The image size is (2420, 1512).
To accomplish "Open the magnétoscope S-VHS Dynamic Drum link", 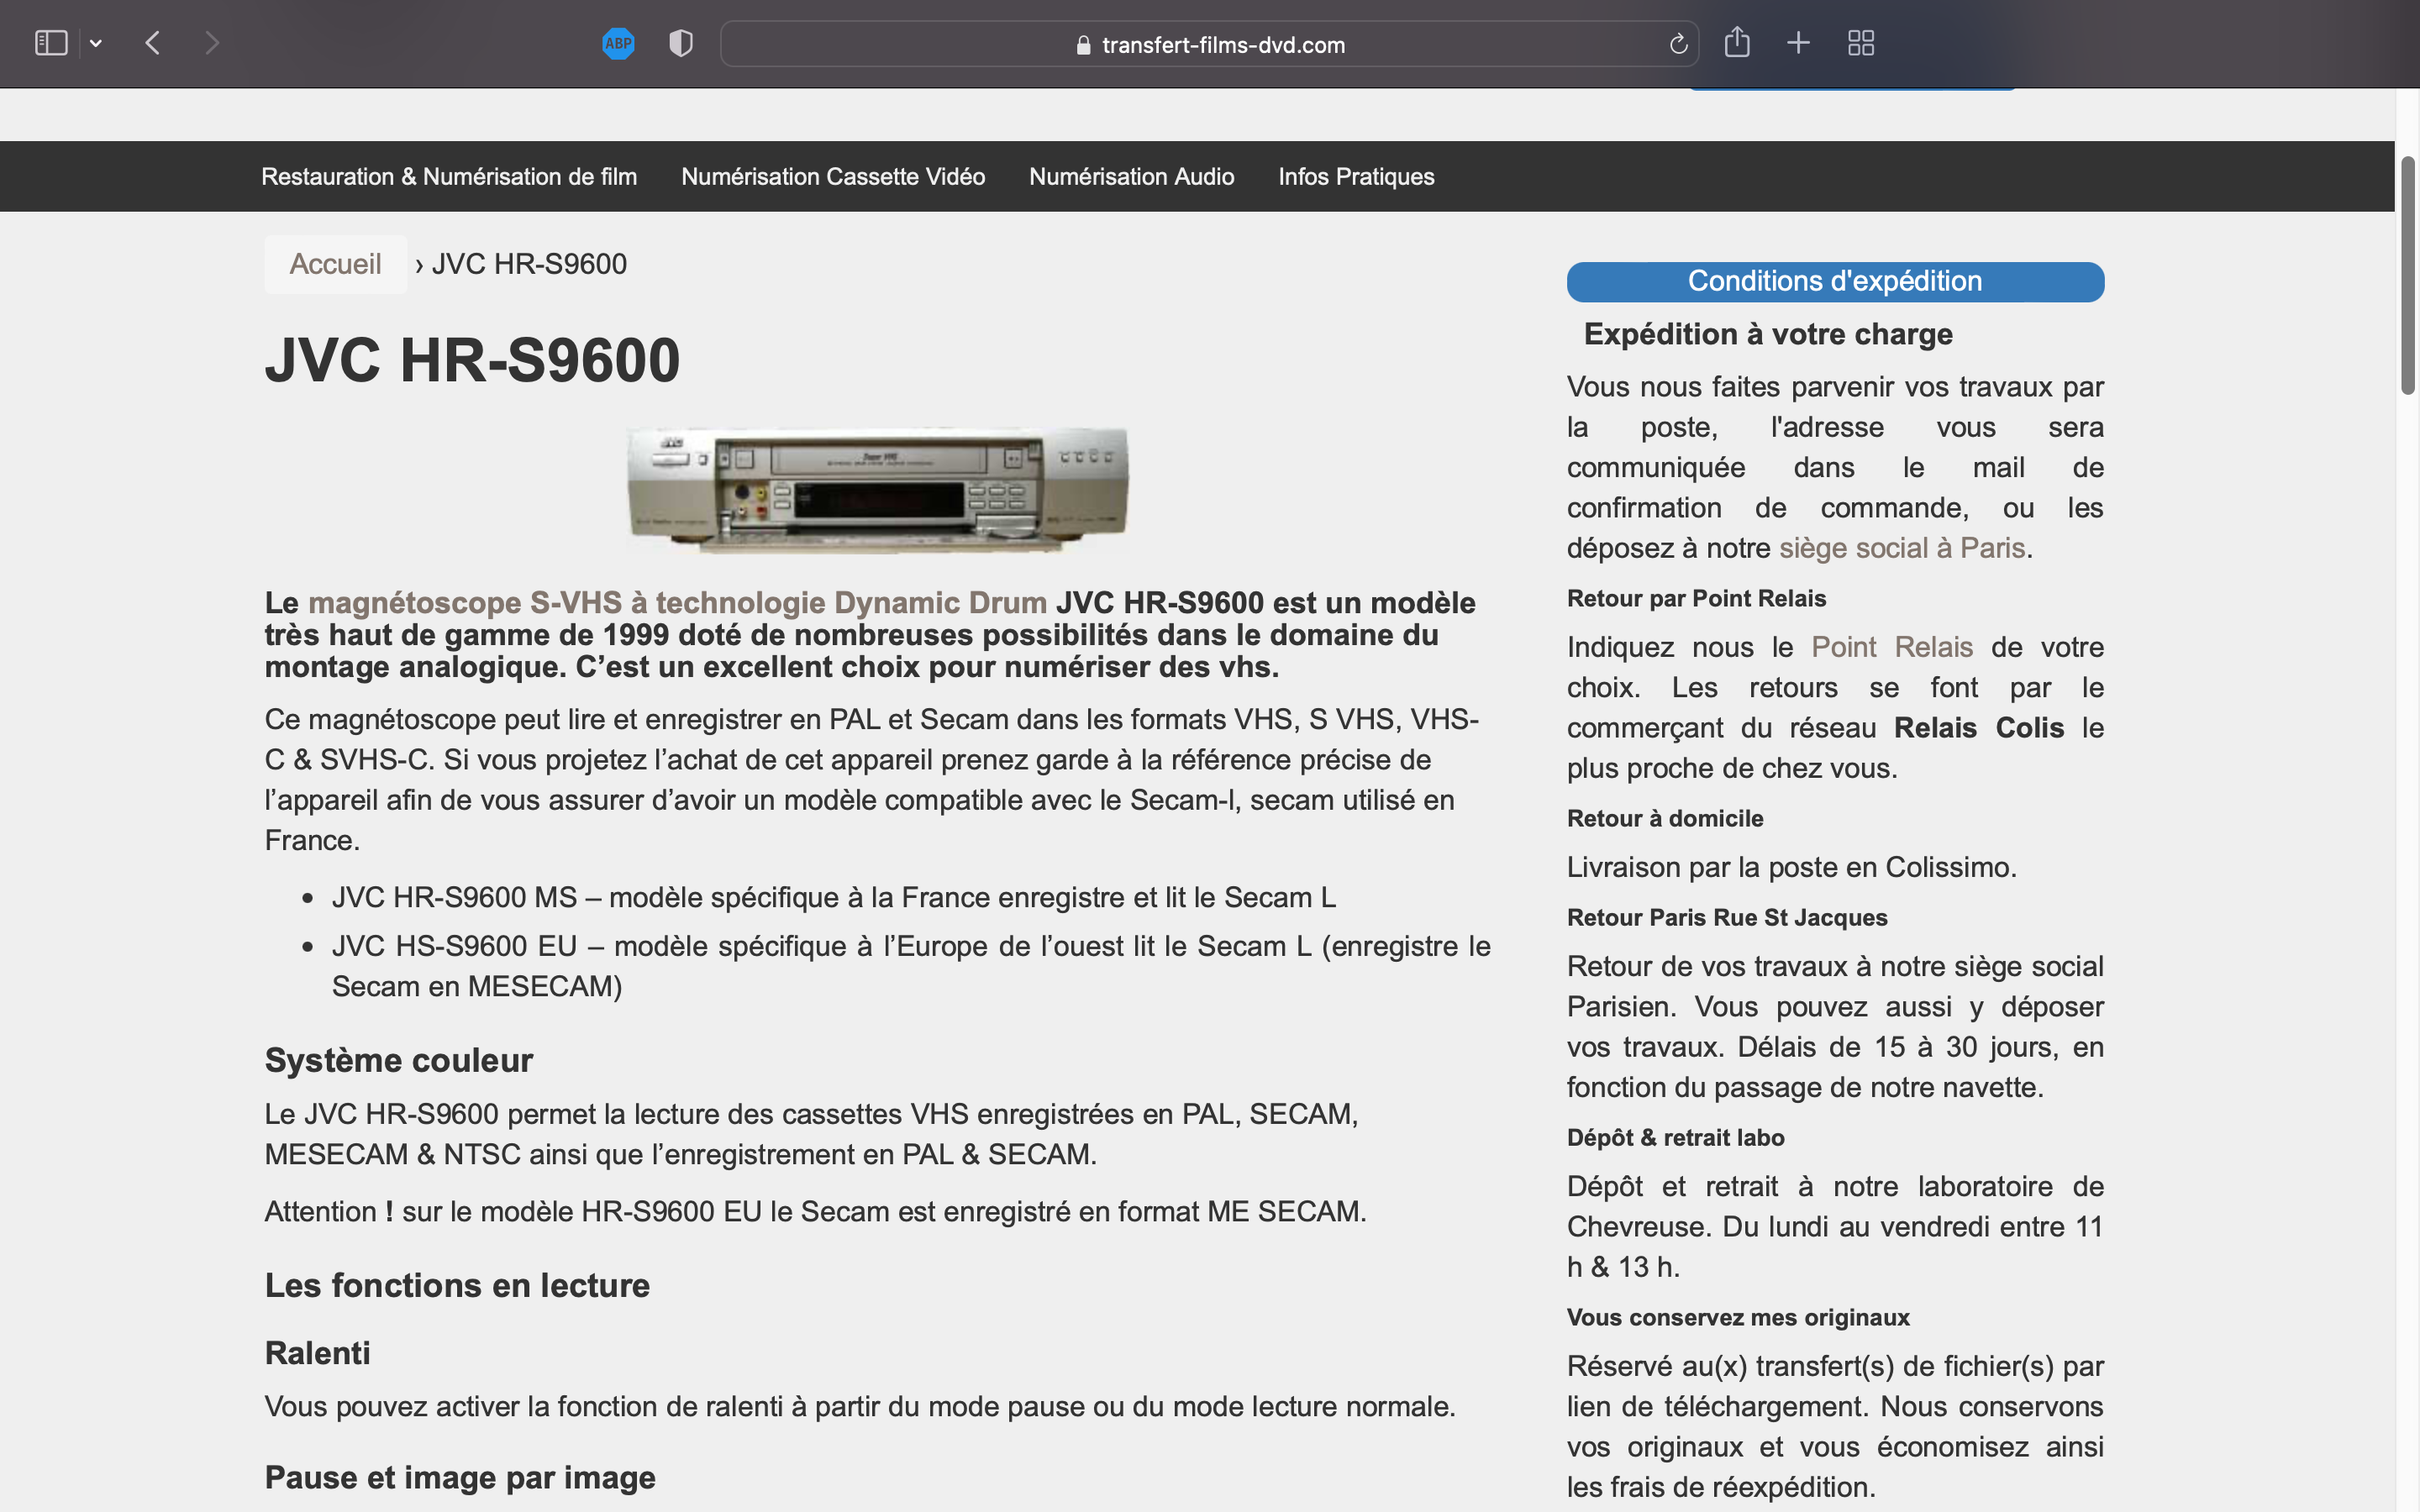I will [677, 603].
